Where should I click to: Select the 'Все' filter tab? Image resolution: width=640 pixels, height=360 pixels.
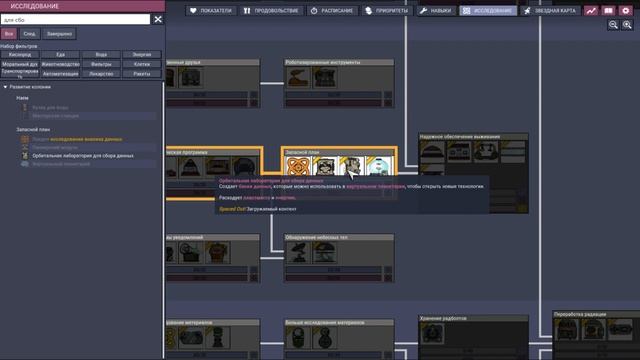click(9, 34)
